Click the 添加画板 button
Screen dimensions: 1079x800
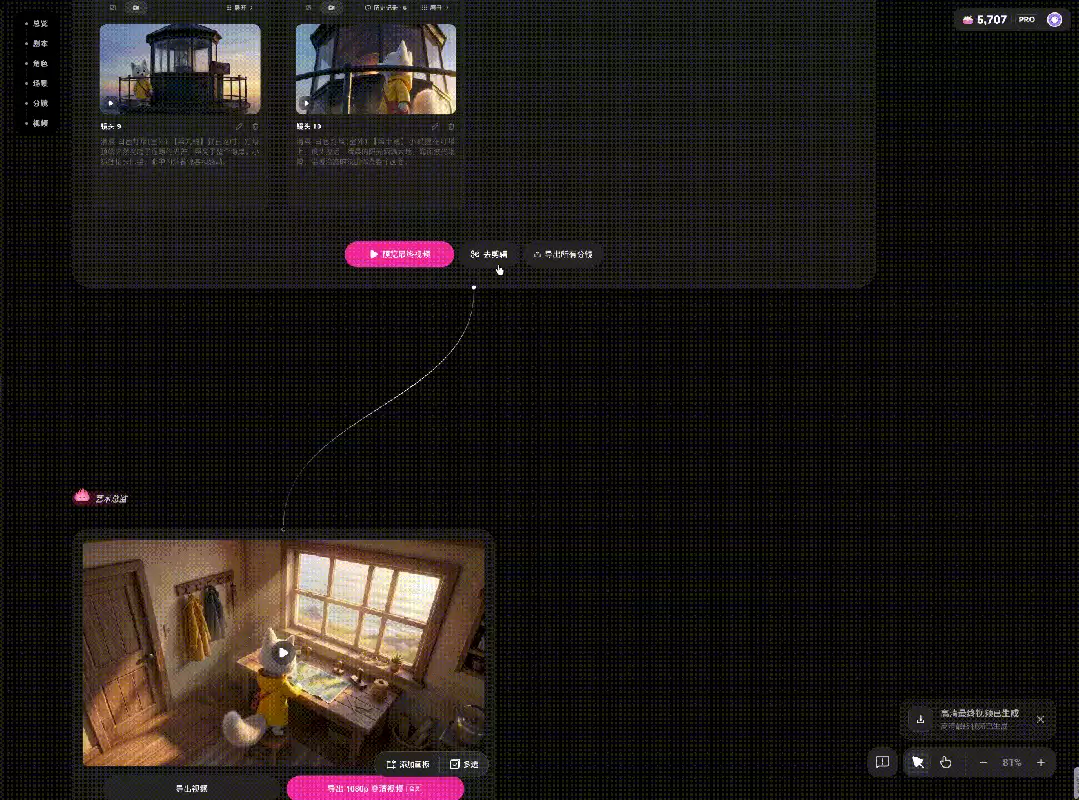(408, 764)
